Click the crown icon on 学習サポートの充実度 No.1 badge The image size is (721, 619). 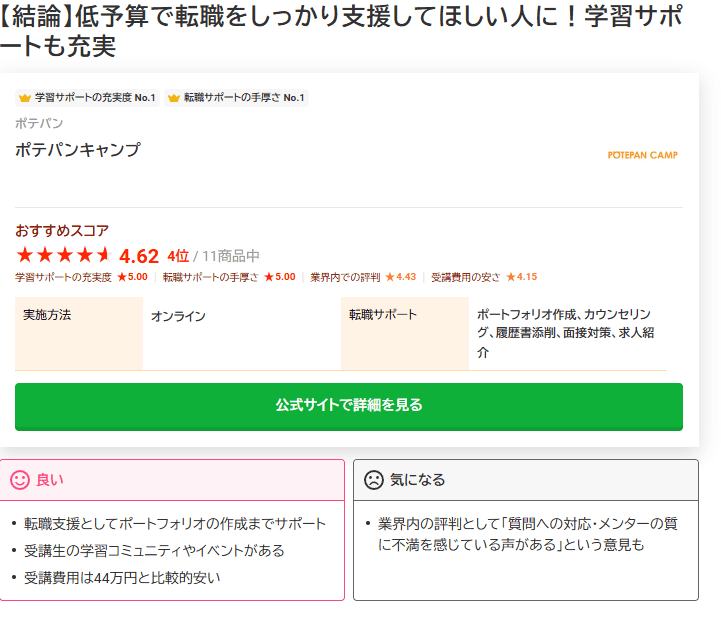tap(25, 98)
